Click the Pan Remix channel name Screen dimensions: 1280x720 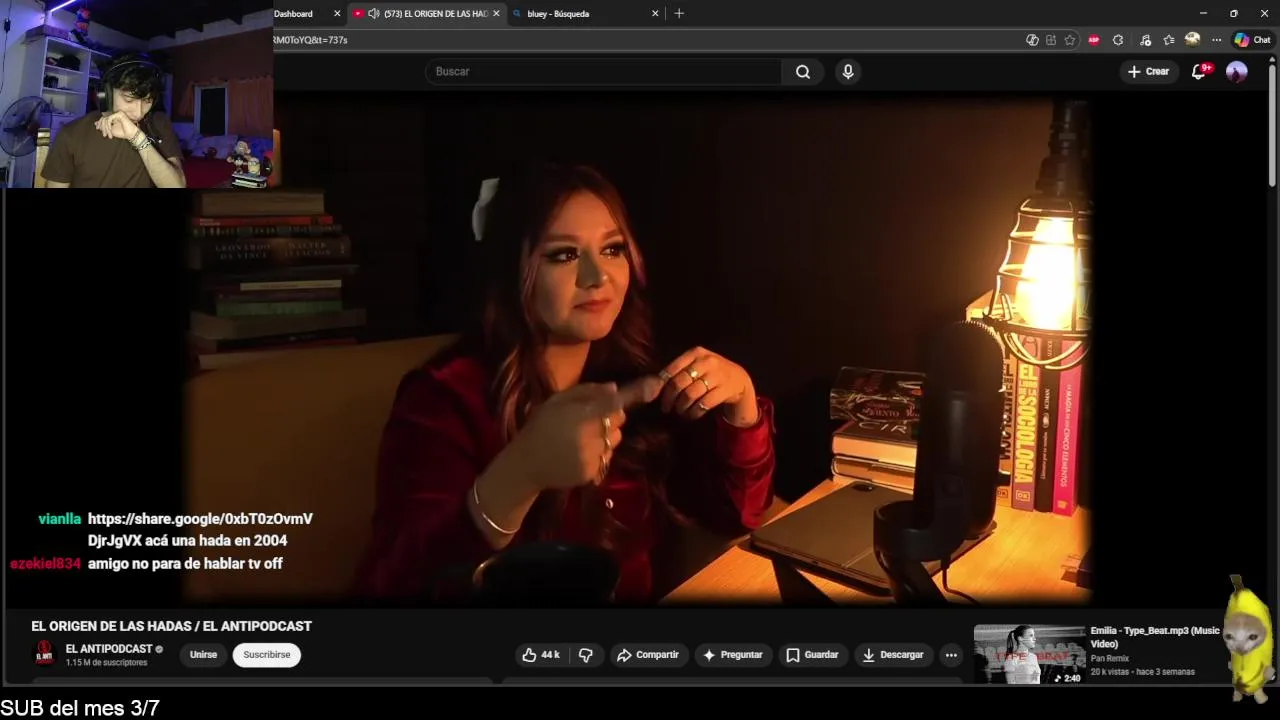tap(1109, 658)
